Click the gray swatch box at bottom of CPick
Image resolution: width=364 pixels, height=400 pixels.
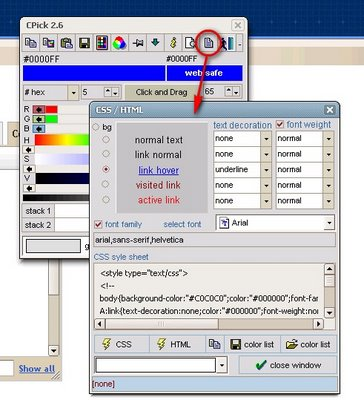53,246
